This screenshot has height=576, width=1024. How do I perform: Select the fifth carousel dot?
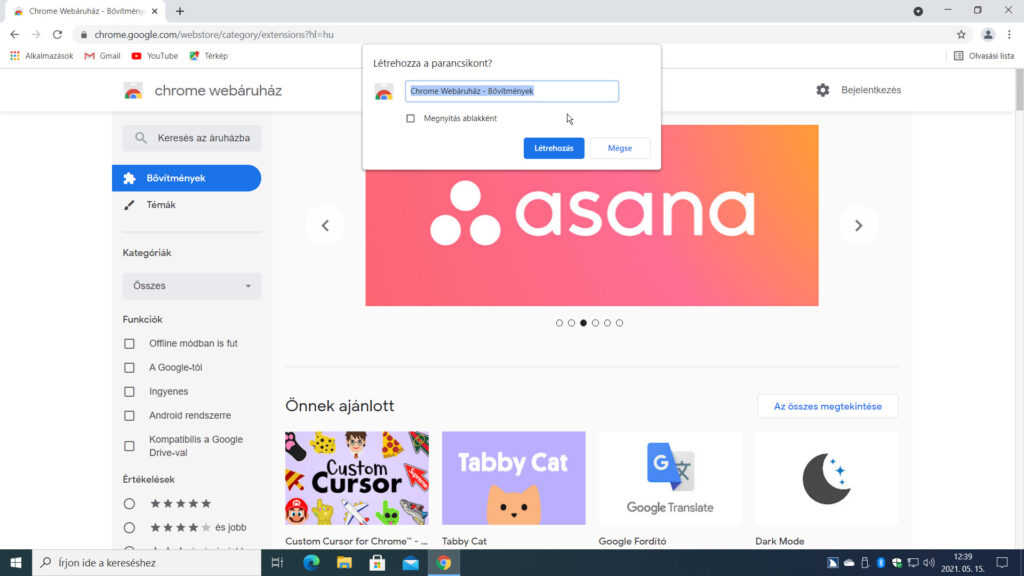coord(607,323)
